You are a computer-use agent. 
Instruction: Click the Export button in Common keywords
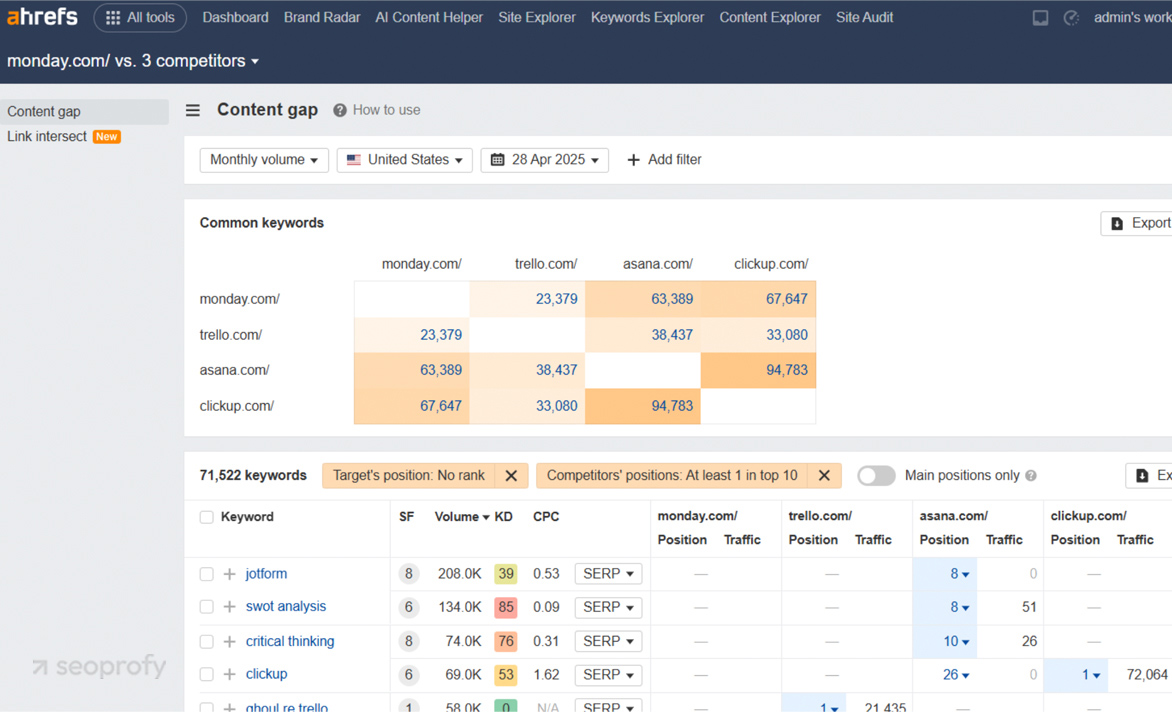[1136, 223]
